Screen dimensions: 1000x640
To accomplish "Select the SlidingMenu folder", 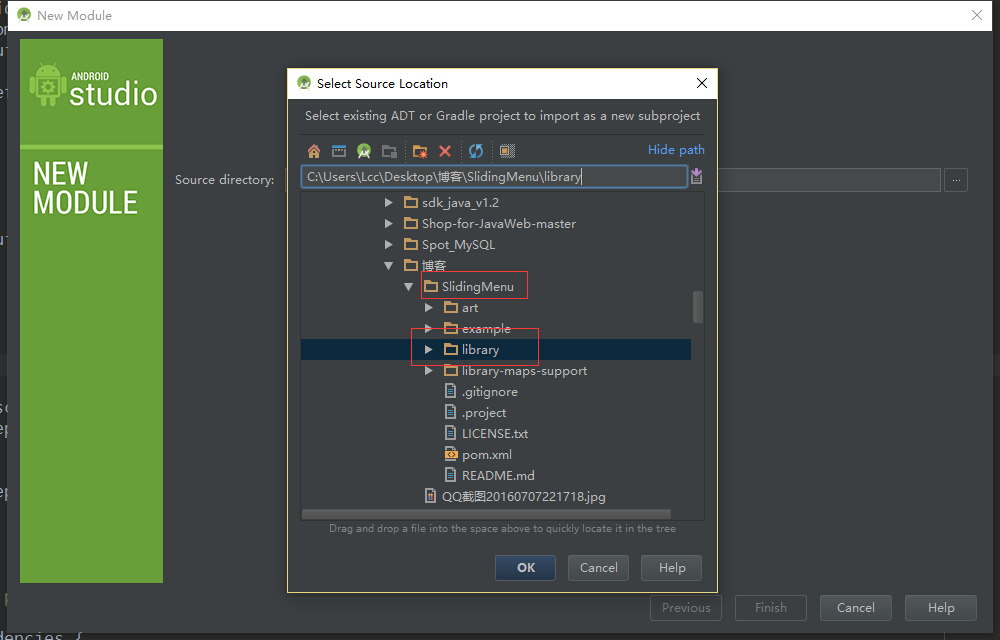I will click(469, 287).
